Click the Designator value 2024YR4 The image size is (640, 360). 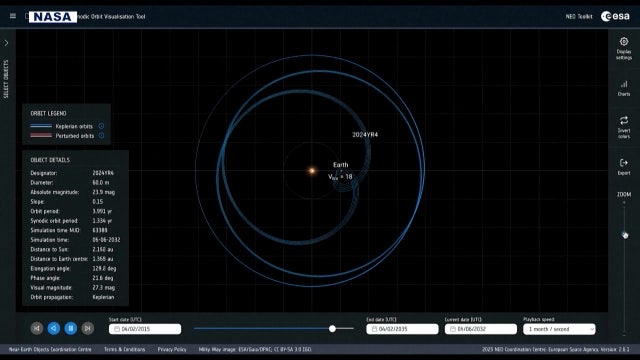[103, 173]
